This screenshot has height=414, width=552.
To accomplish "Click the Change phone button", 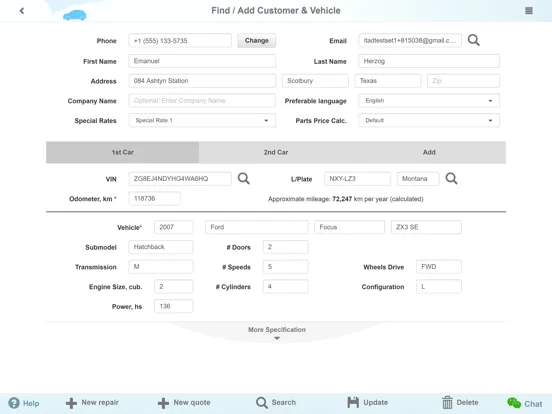I will tap(257, 40).
